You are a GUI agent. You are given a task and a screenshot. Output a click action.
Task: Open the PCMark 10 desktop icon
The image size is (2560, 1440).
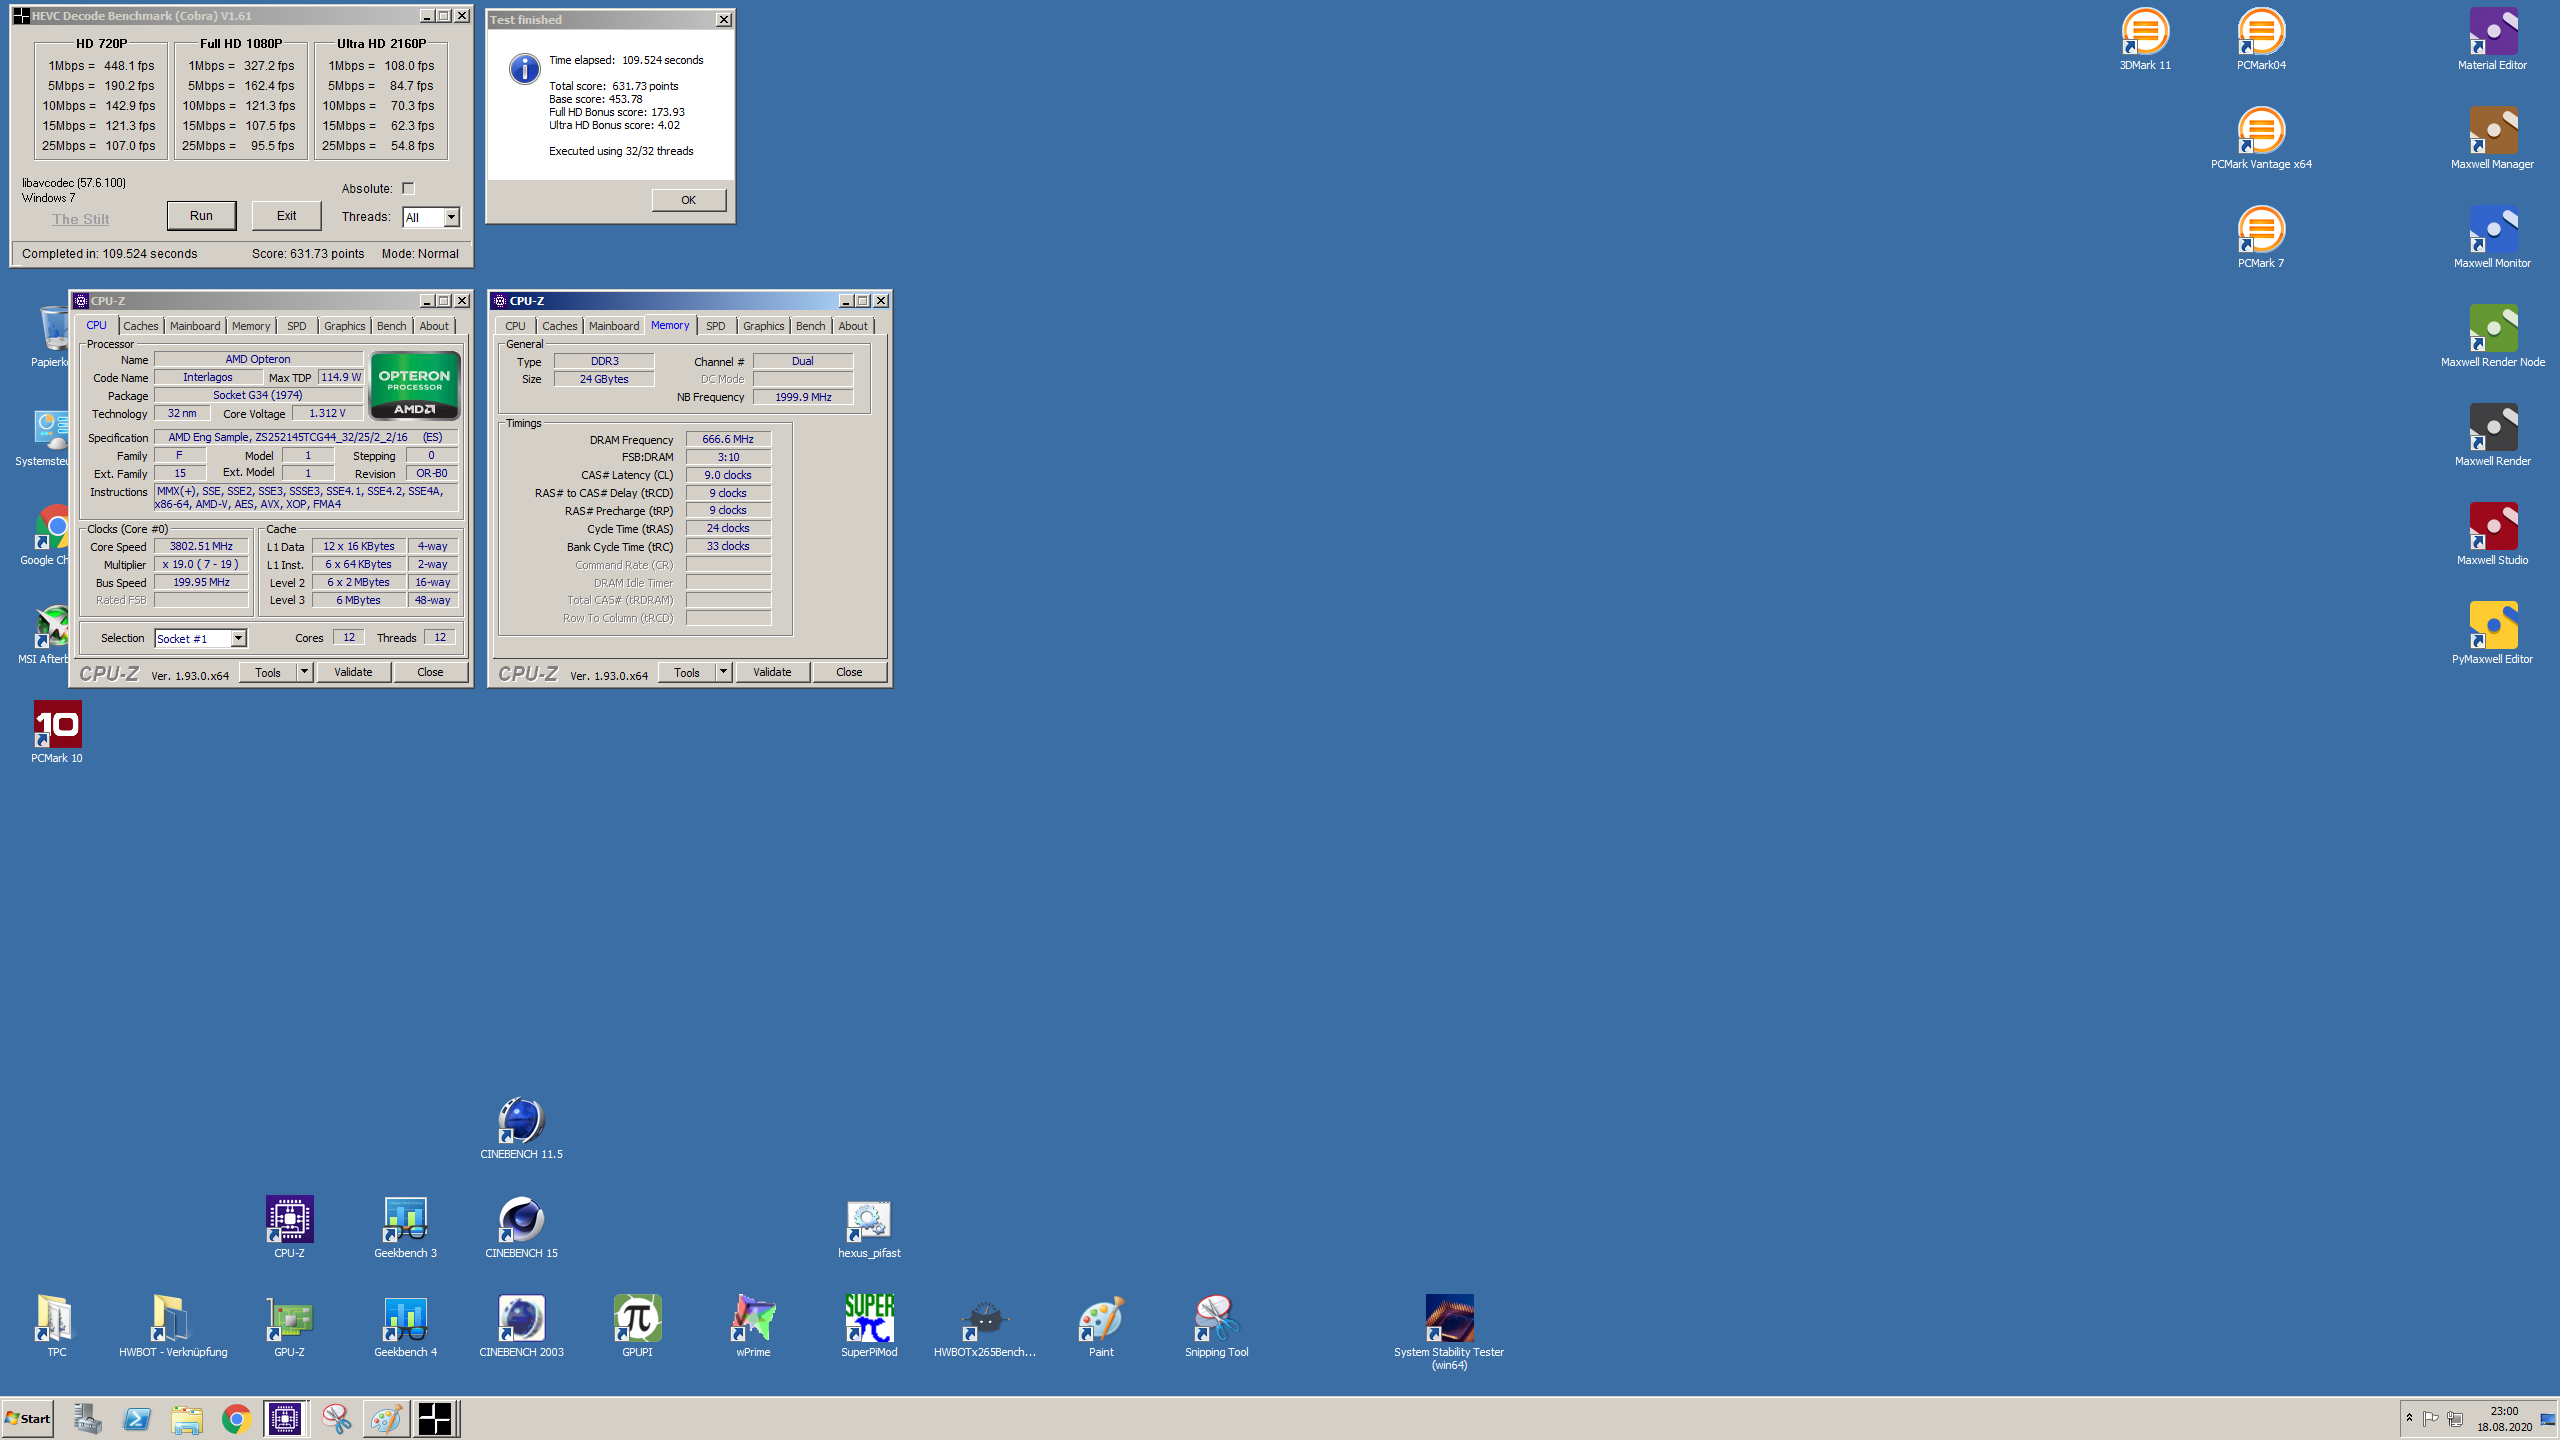[x=57, y=732]
